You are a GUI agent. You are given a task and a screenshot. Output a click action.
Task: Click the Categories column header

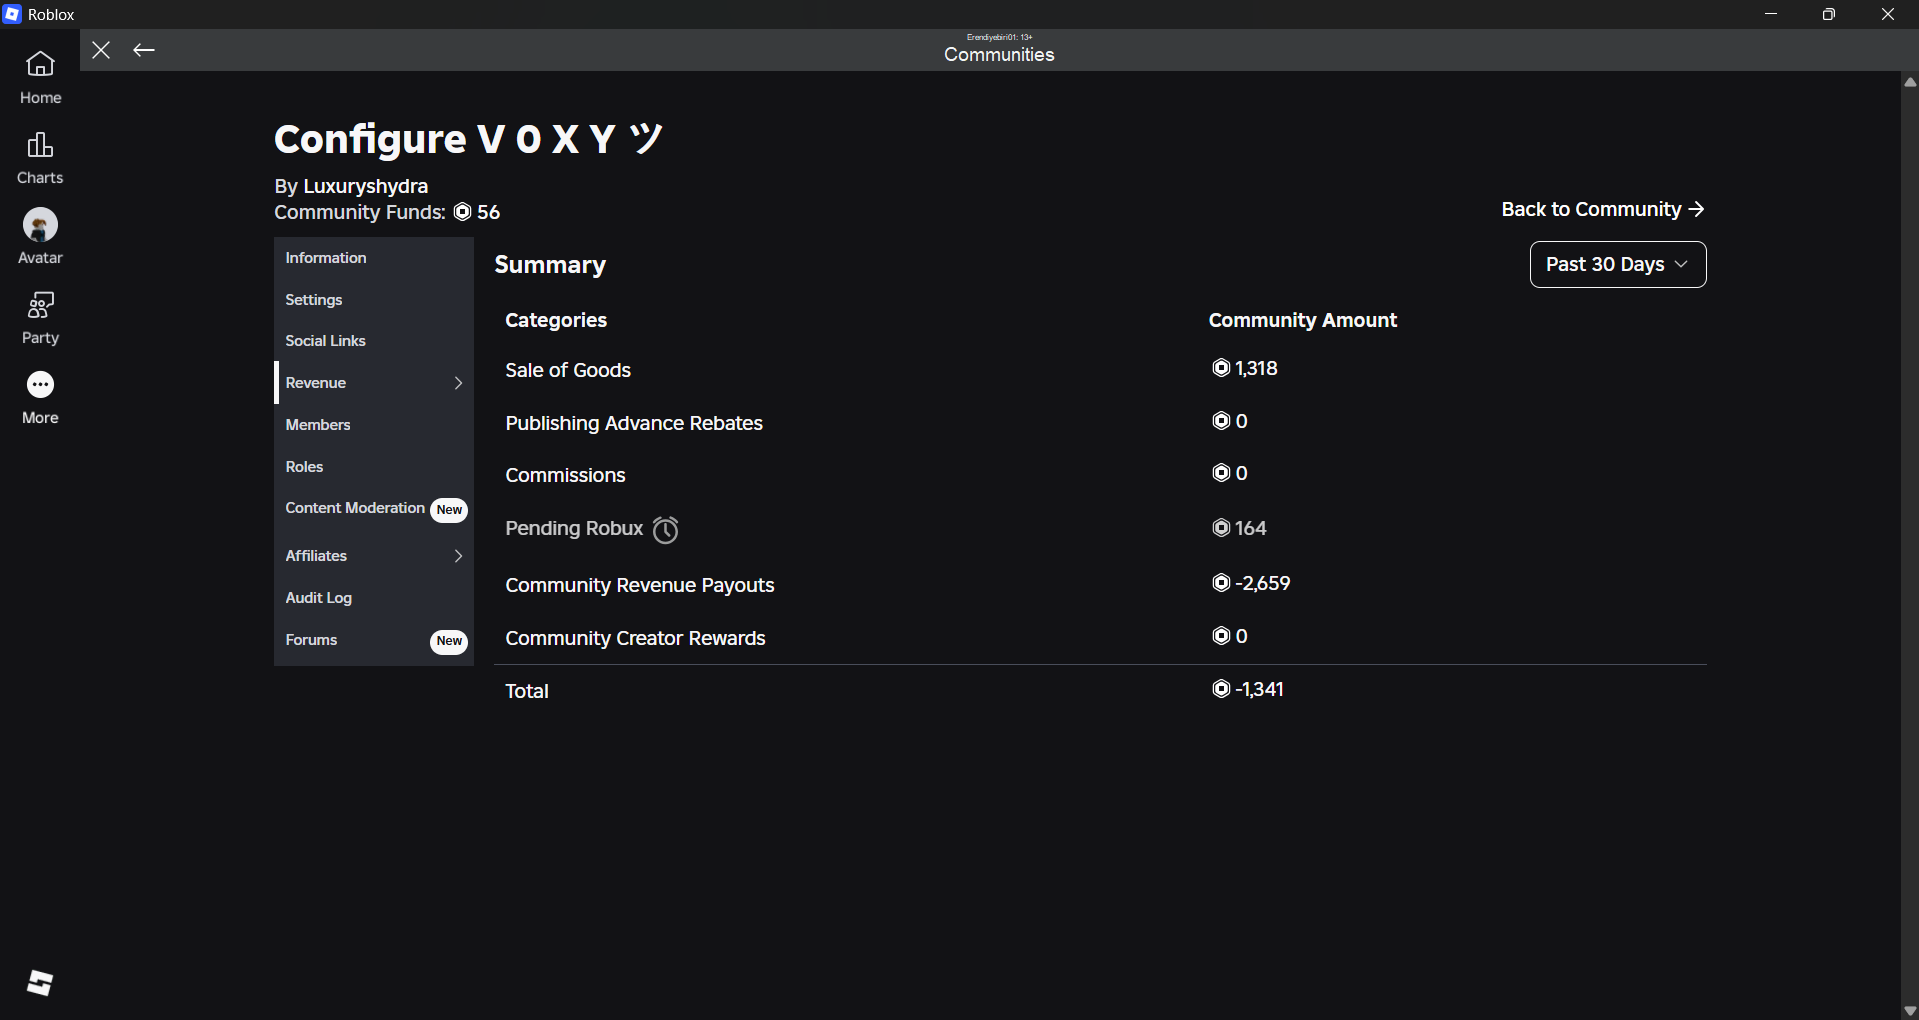point(556,320)
